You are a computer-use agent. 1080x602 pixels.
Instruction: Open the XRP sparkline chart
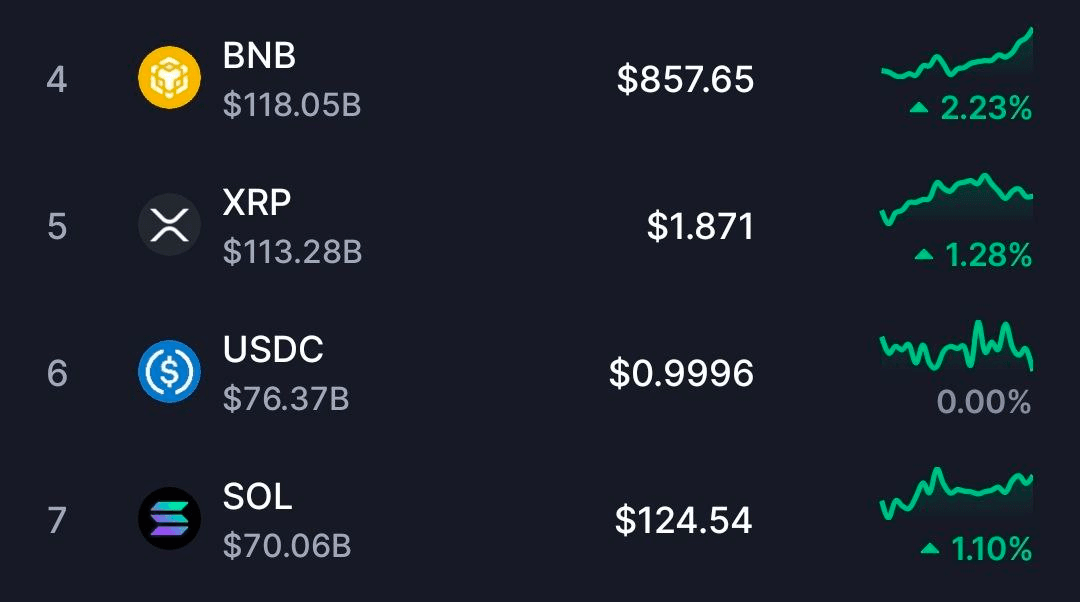(956, 200)
